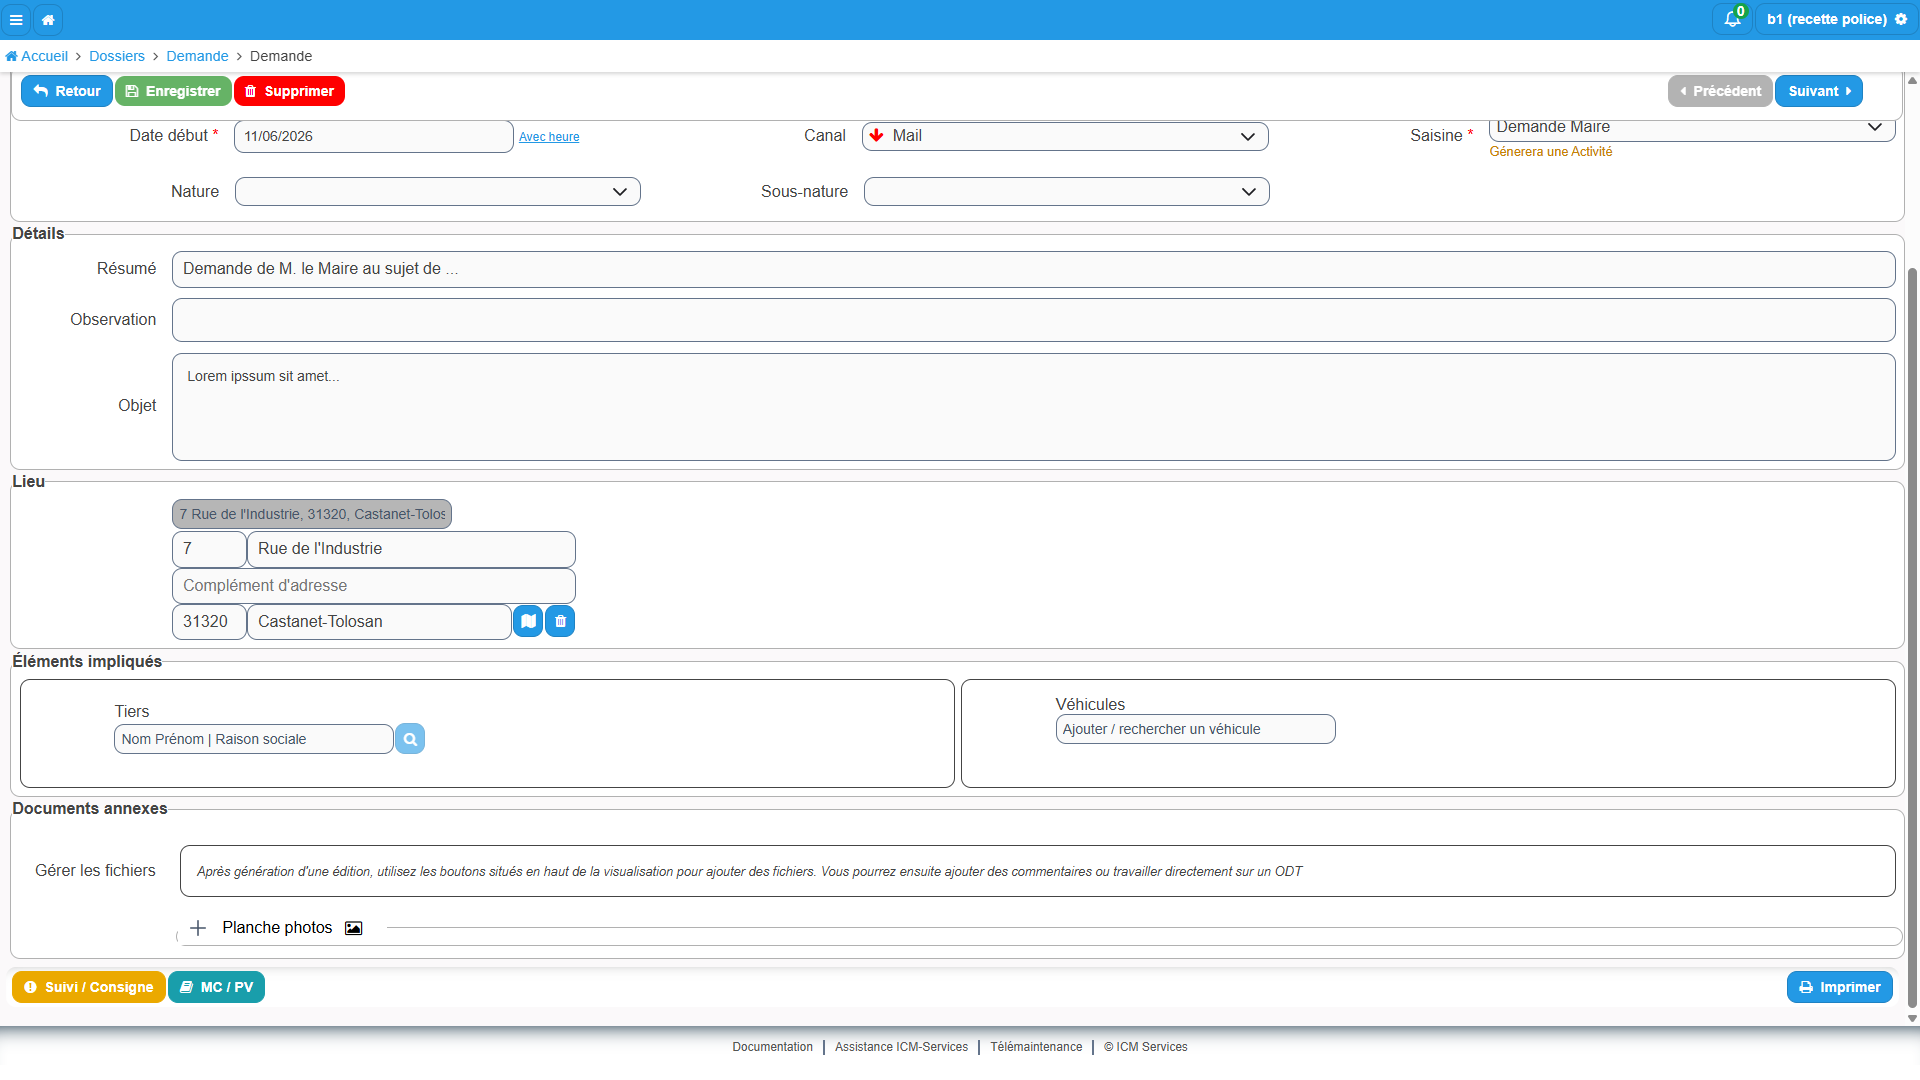Viewport: 1920px width, 1080px height.
Task: Click the Nom Prénom tiers field
Action: (254, 739)
